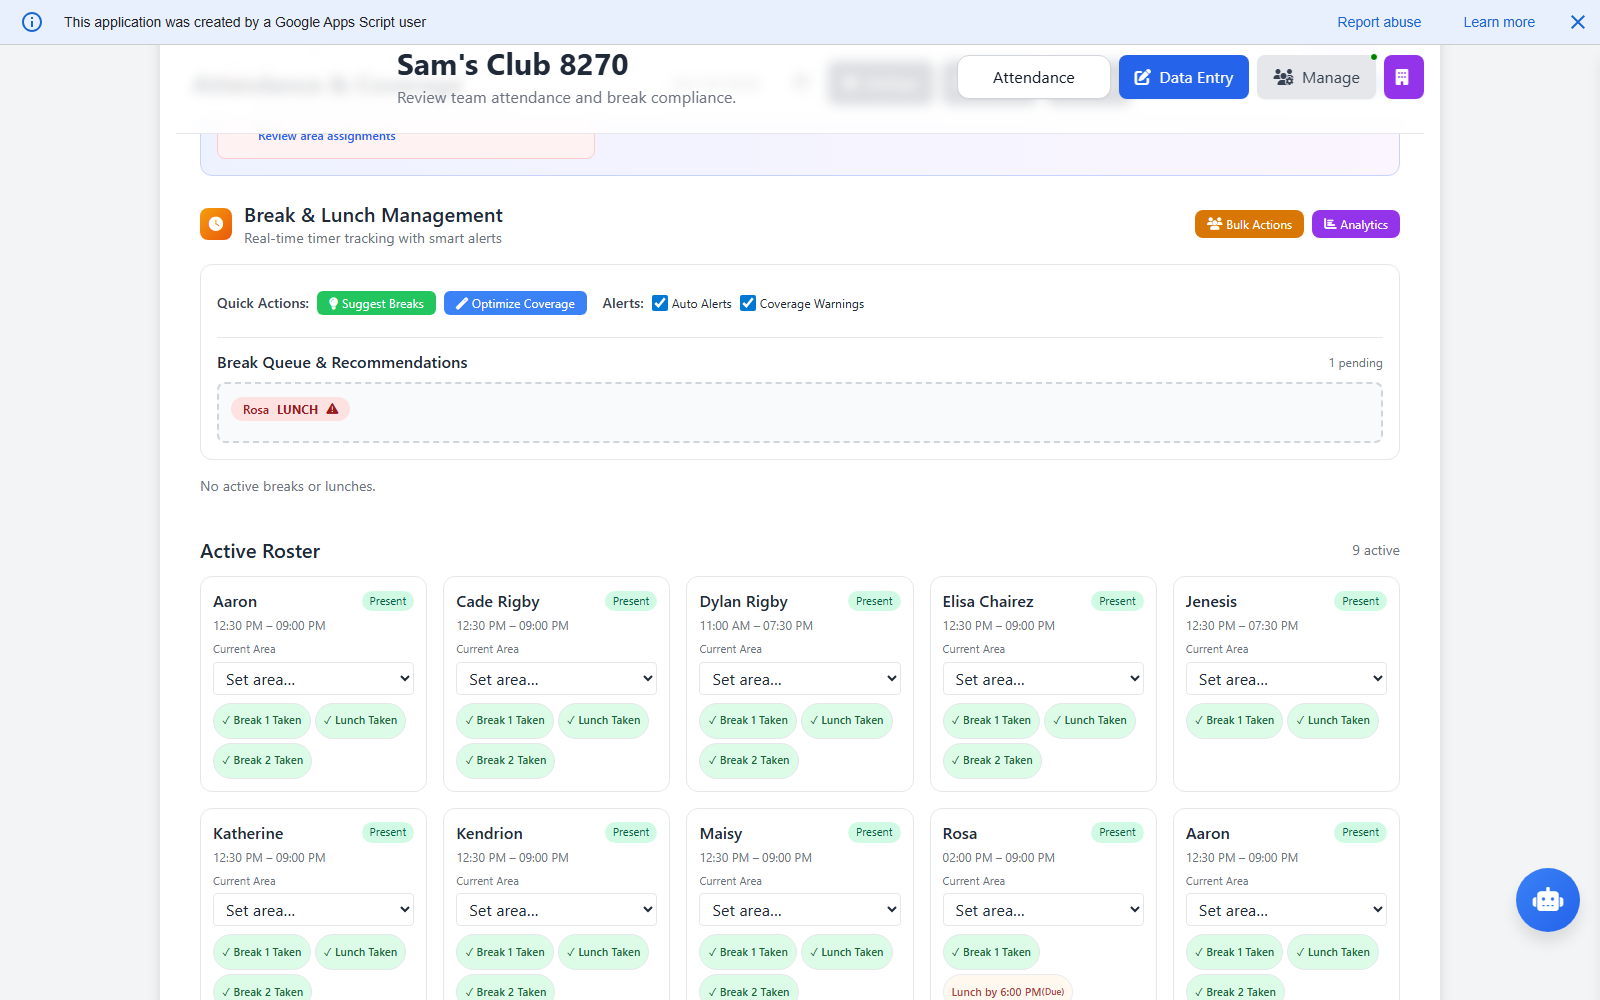
Task: Open the Set area dropdown for Dylan Rigby
Action: (799, 678)
